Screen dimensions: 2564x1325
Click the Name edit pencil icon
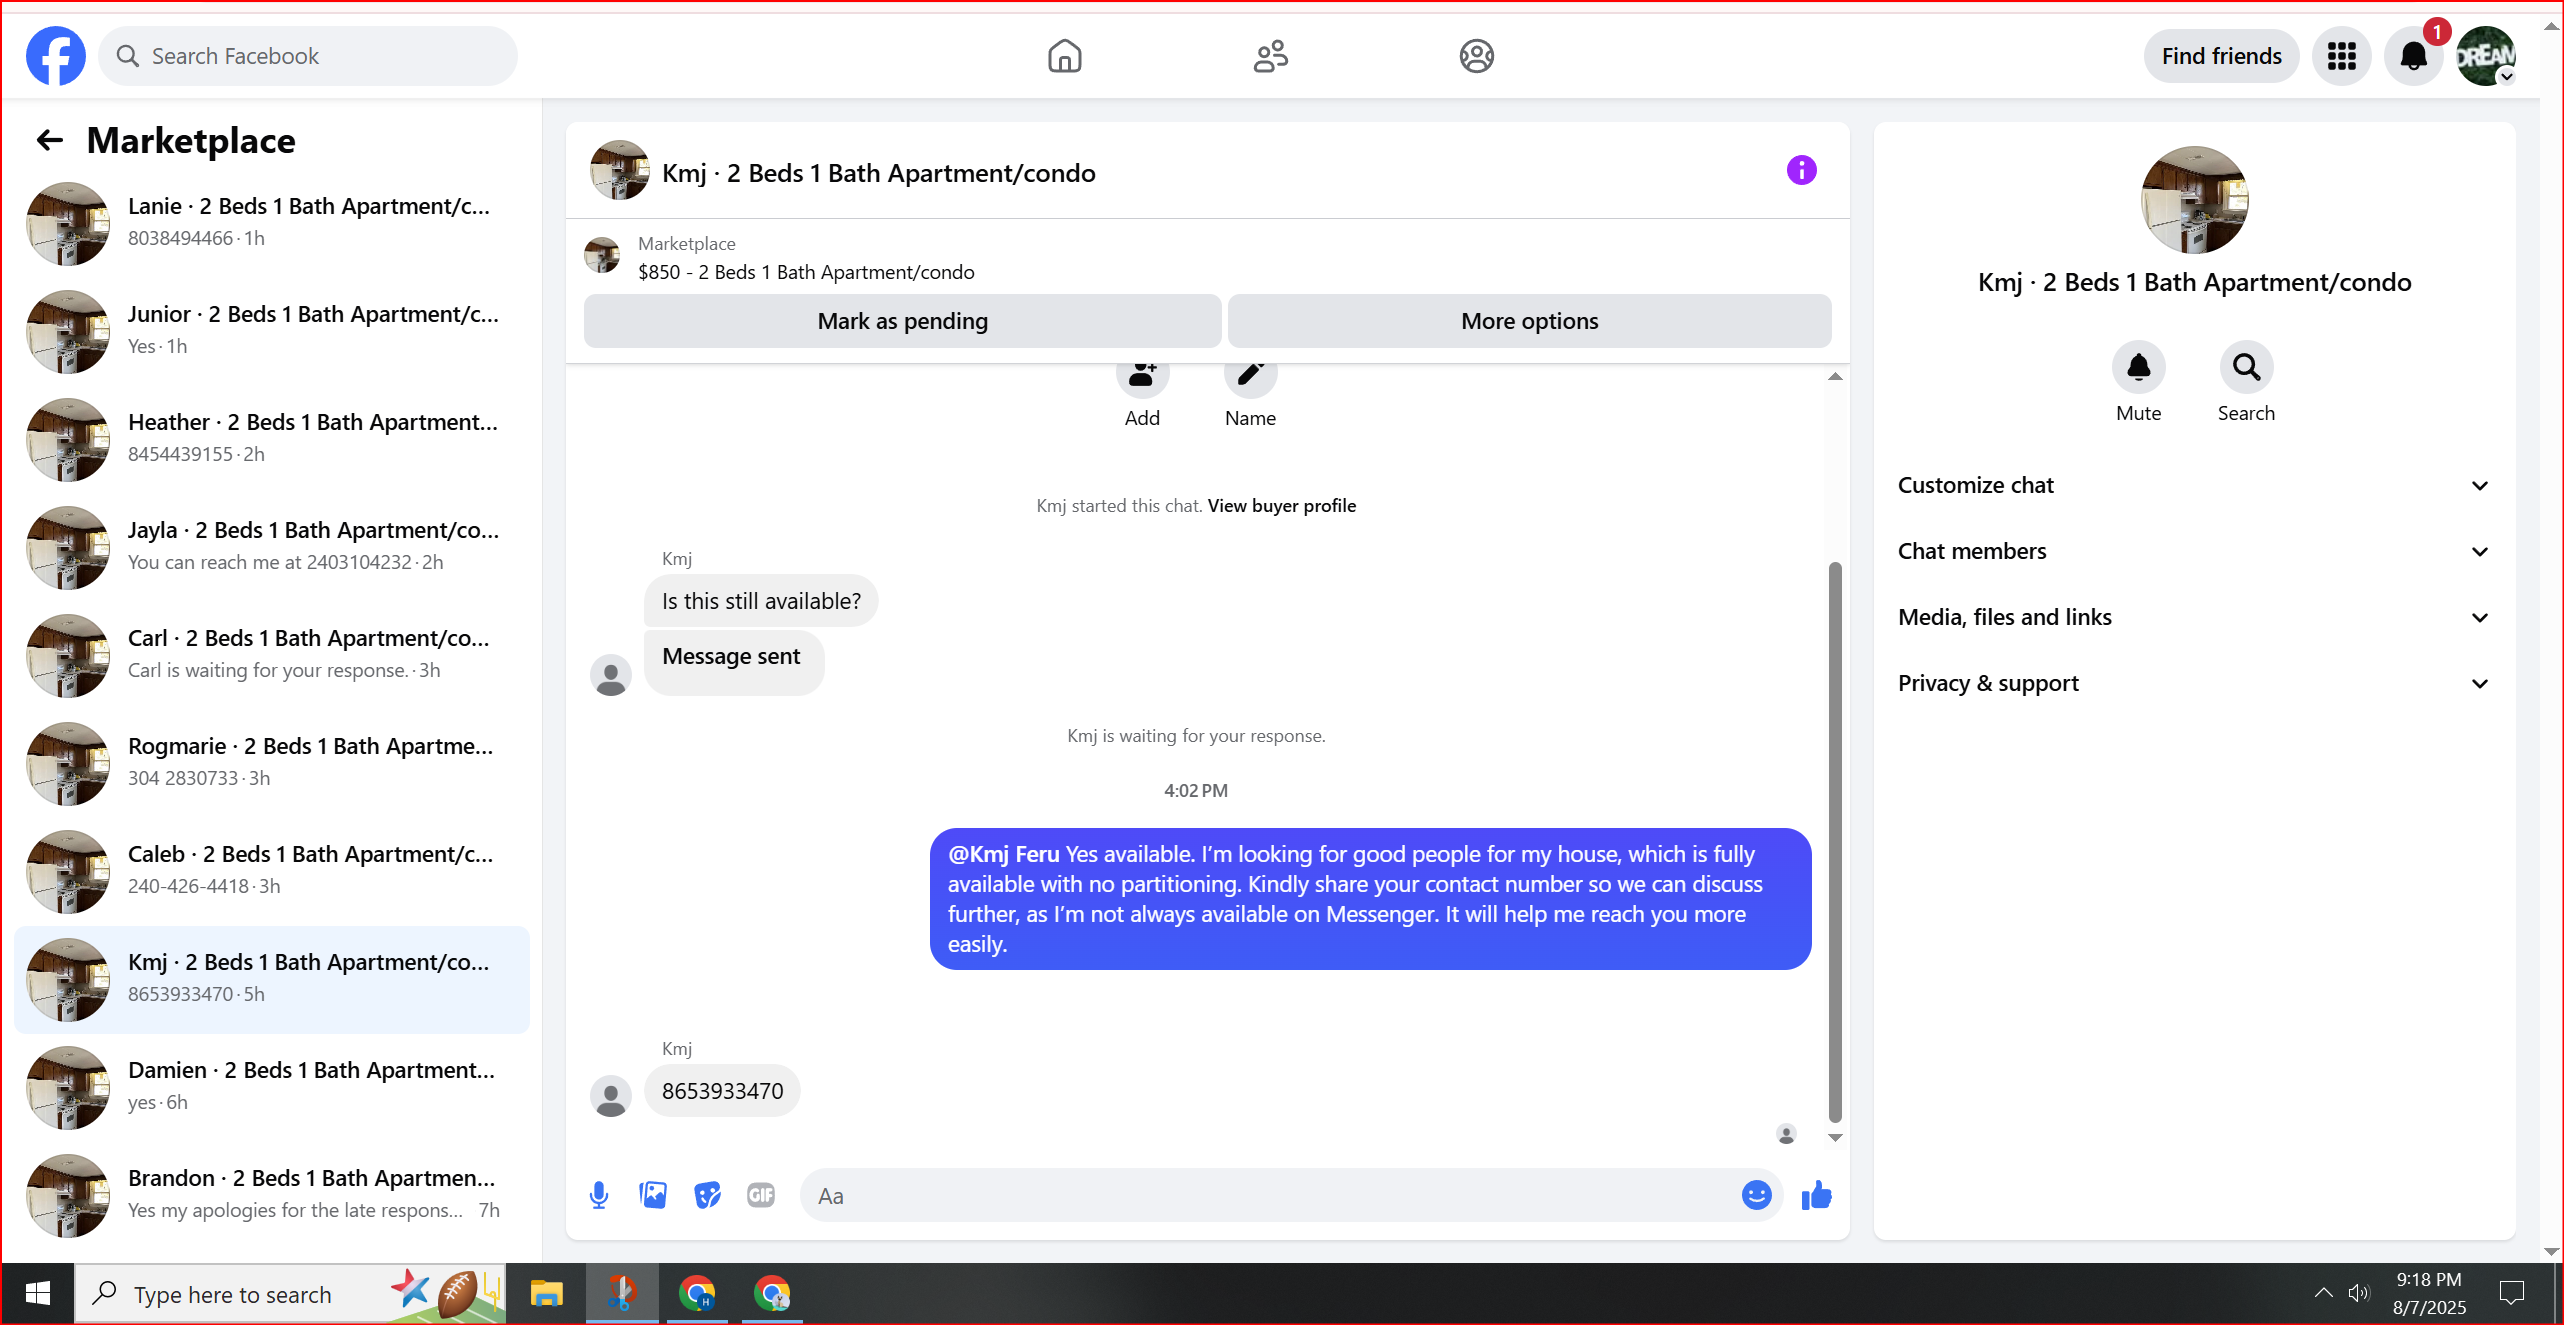1250,377
